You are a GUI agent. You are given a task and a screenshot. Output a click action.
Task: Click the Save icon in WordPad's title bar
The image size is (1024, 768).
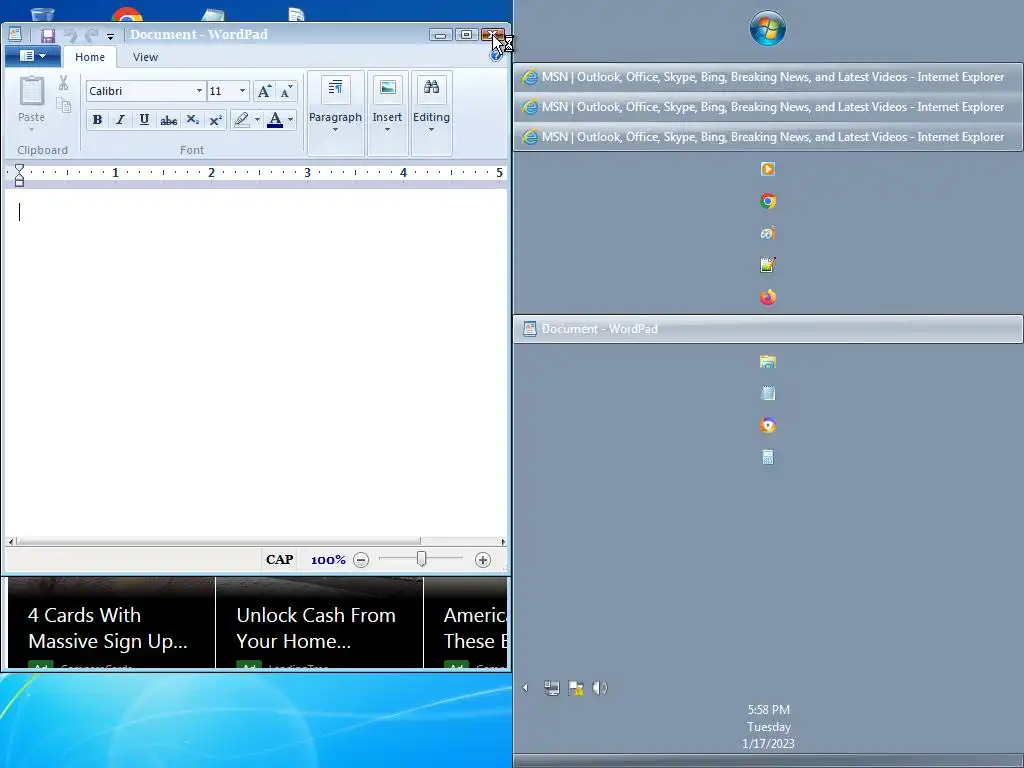pos(48,35)
